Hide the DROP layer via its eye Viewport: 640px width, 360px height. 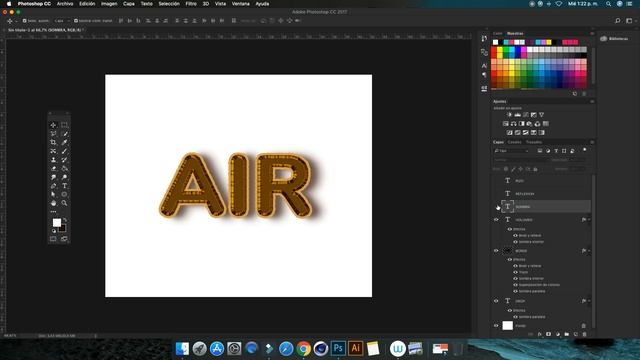click(496, 301)
